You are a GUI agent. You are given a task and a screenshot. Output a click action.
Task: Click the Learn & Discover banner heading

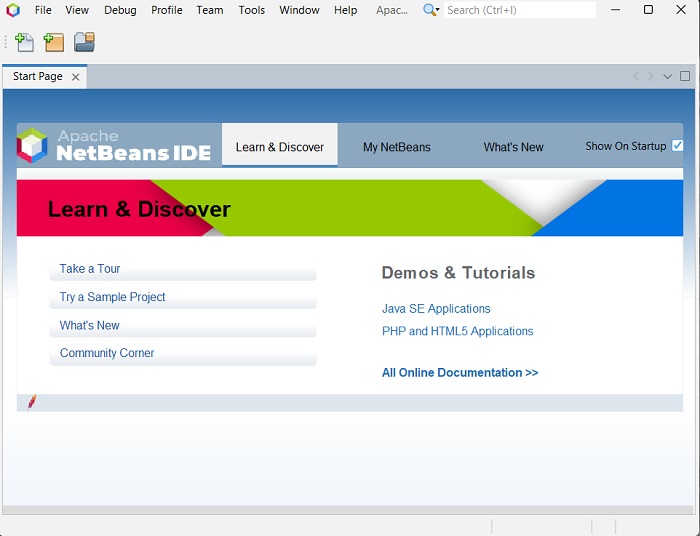139,209
